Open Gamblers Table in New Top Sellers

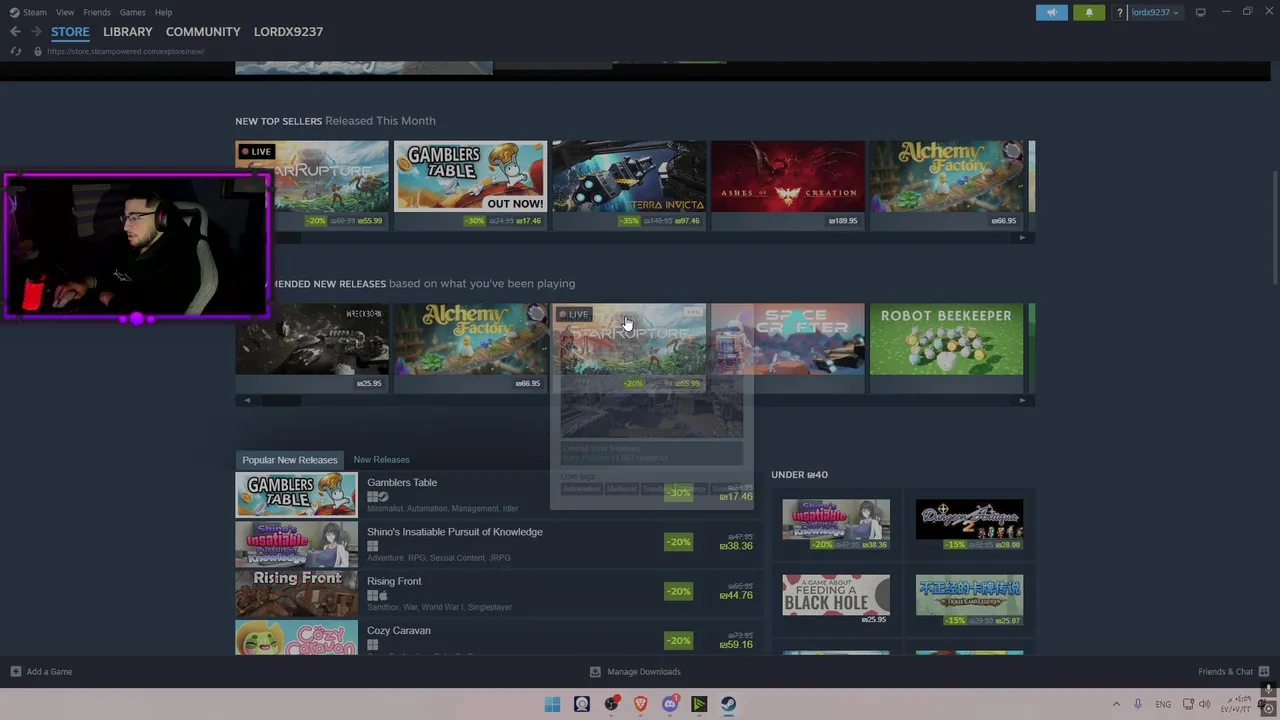pyautogui.click(x=470, y=185)
